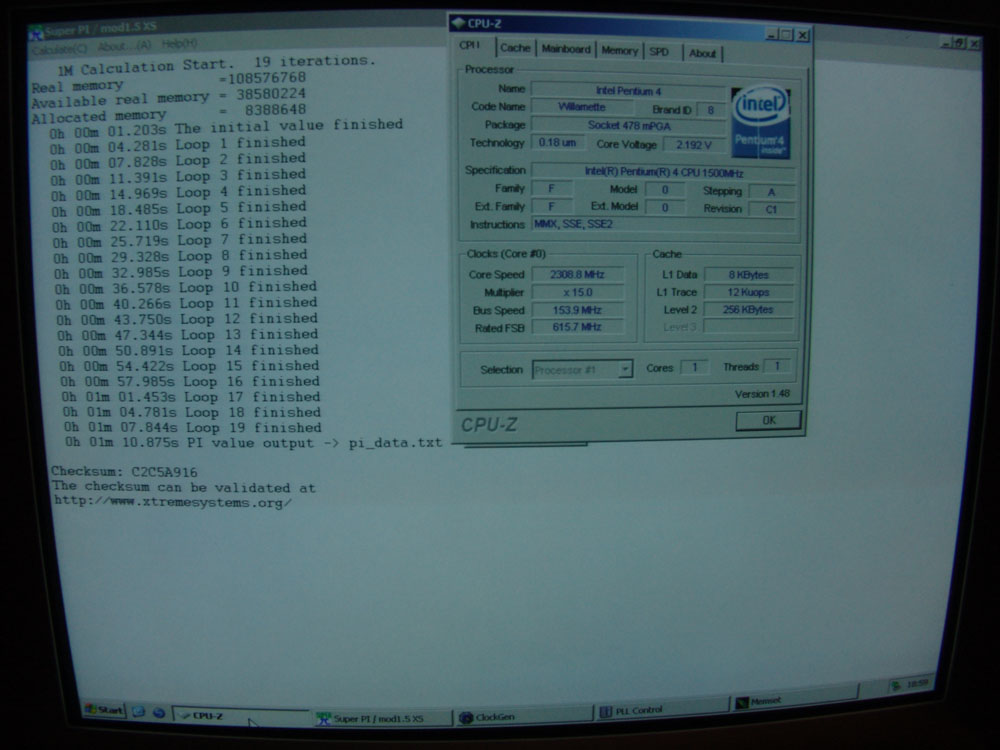1000x750 pixels.
Task: Click the system tray clock
Action: (x=917, y=684)
